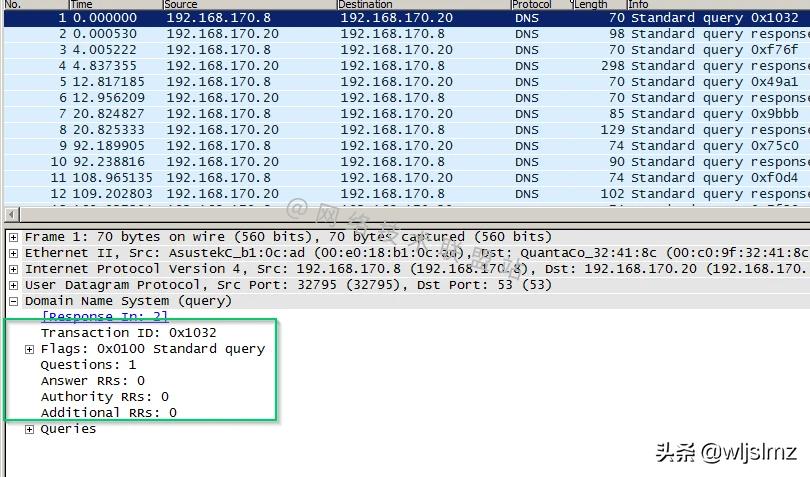Expand the User Datagram Protocol node
Screen dimensions: 810x477
13,285
